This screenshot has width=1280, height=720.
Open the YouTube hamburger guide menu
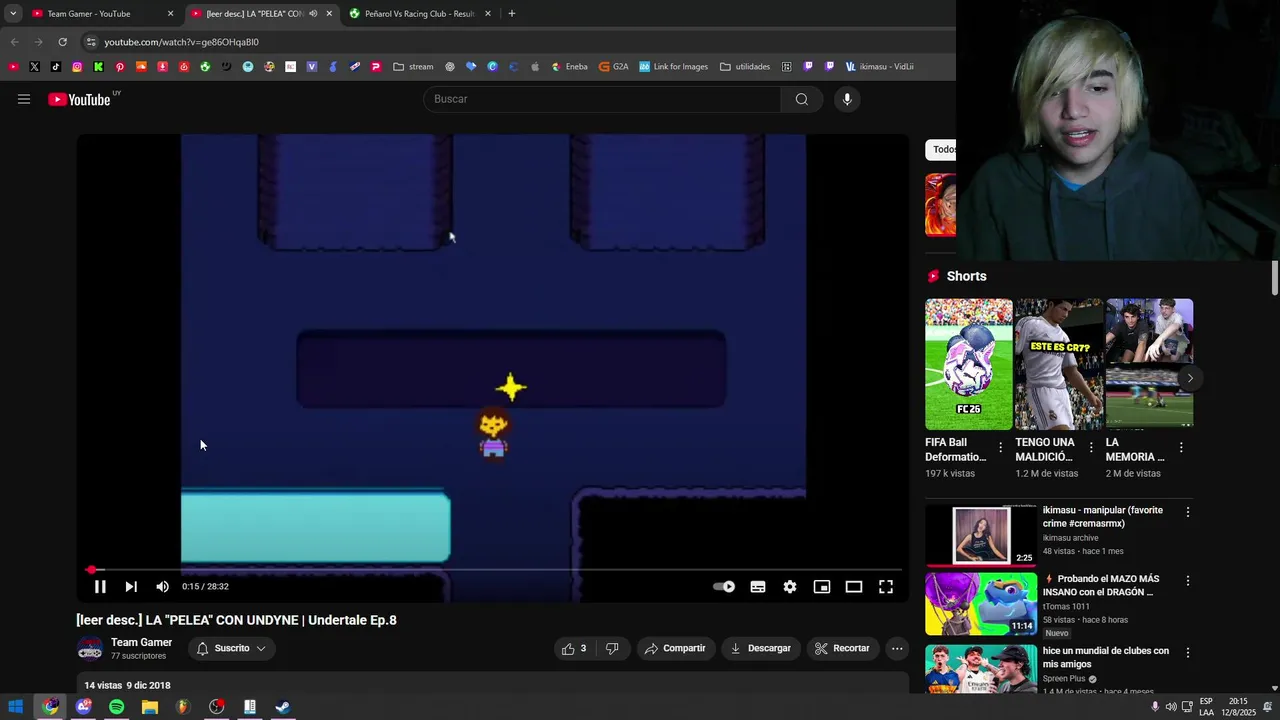pos(24,99)
